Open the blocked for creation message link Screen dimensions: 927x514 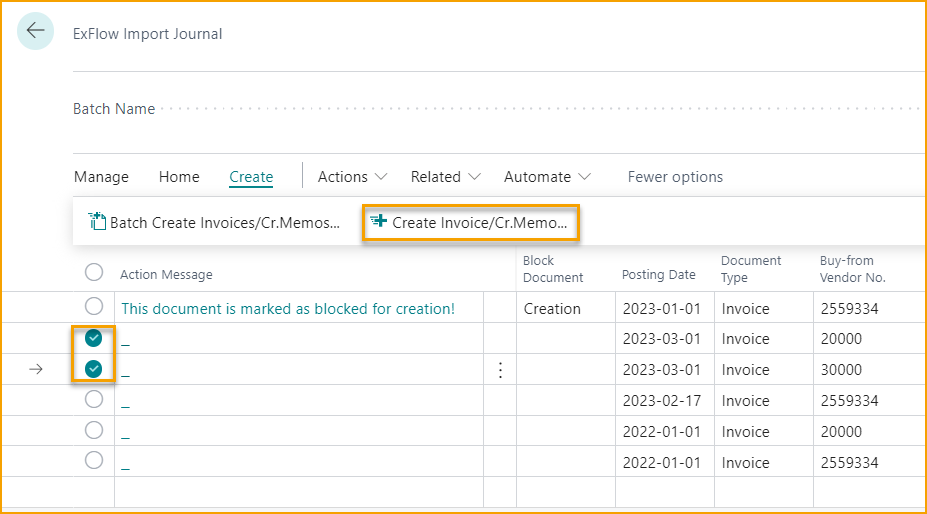(288, 309)
